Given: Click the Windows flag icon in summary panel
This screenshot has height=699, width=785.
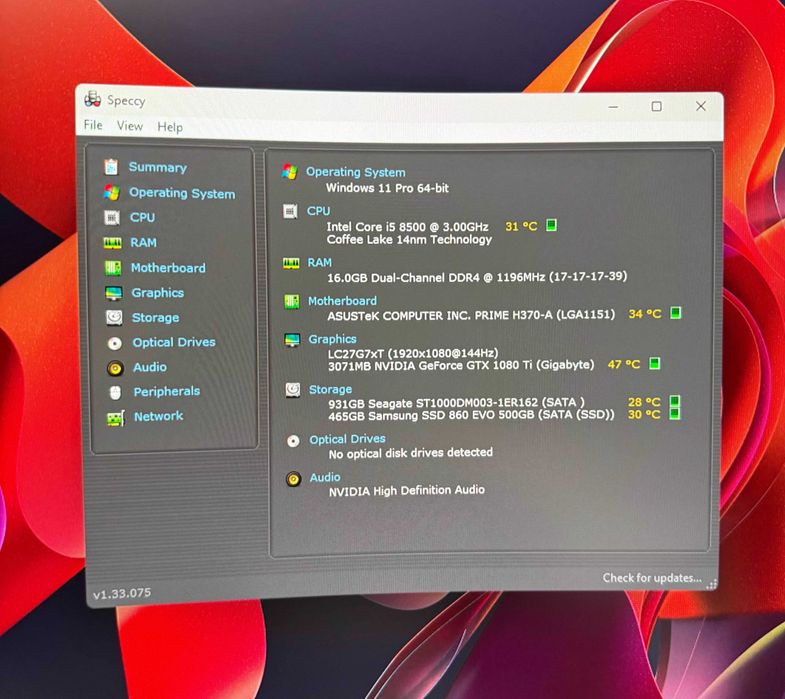Looking at the screenshot, I should pyautogui.click(x=289, y=172).
